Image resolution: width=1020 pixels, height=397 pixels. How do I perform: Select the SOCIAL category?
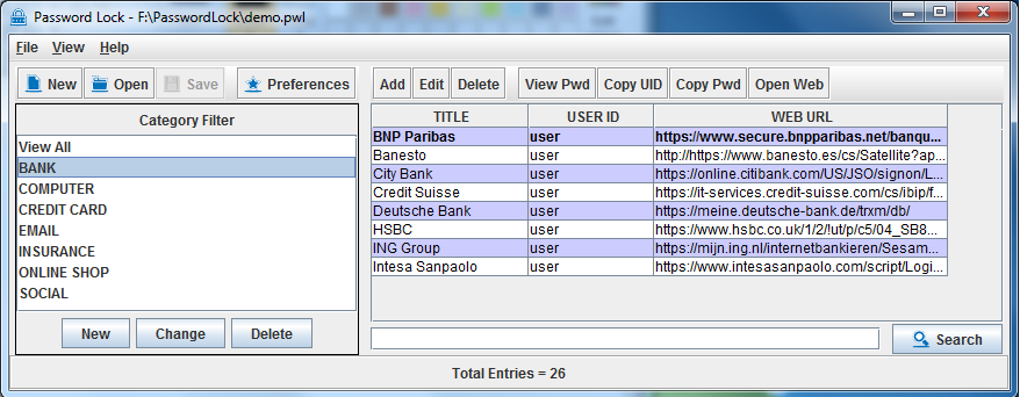186,293
